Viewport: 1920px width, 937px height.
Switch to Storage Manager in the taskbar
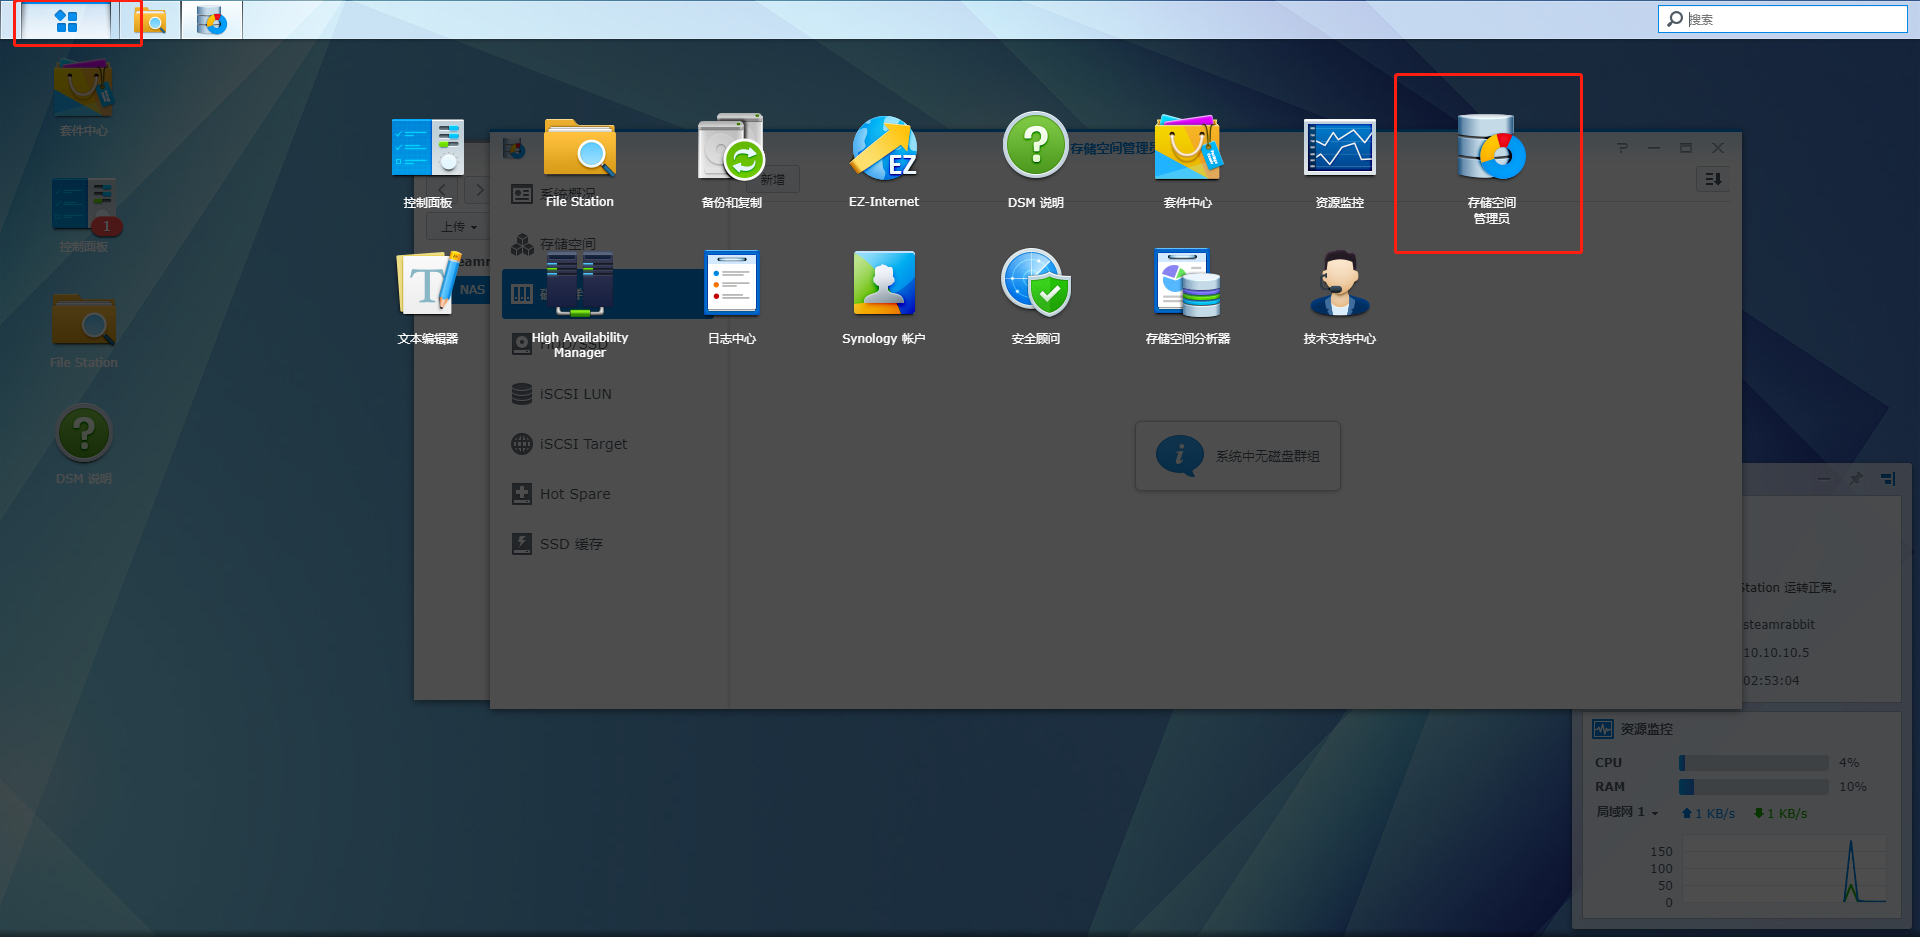tap(212, 21)
